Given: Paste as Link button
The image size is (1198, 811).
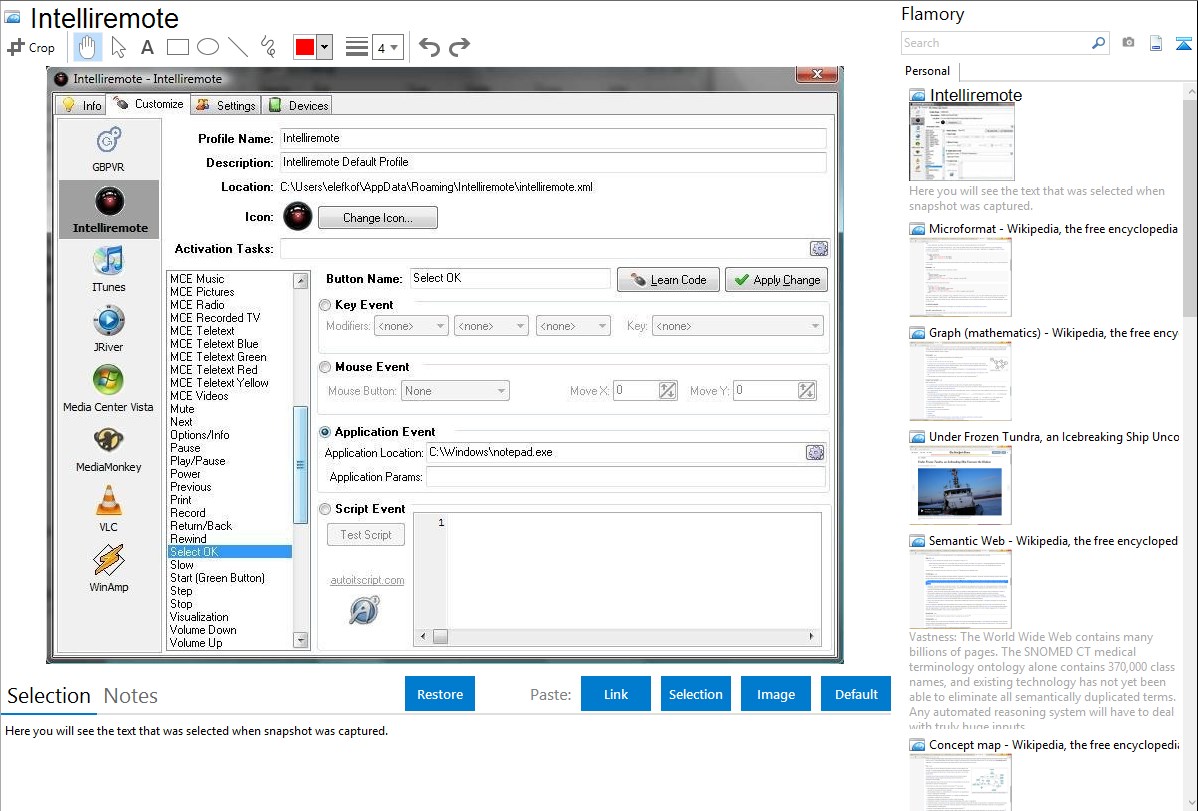Looking at the screenshot, I should coord(616,694).
